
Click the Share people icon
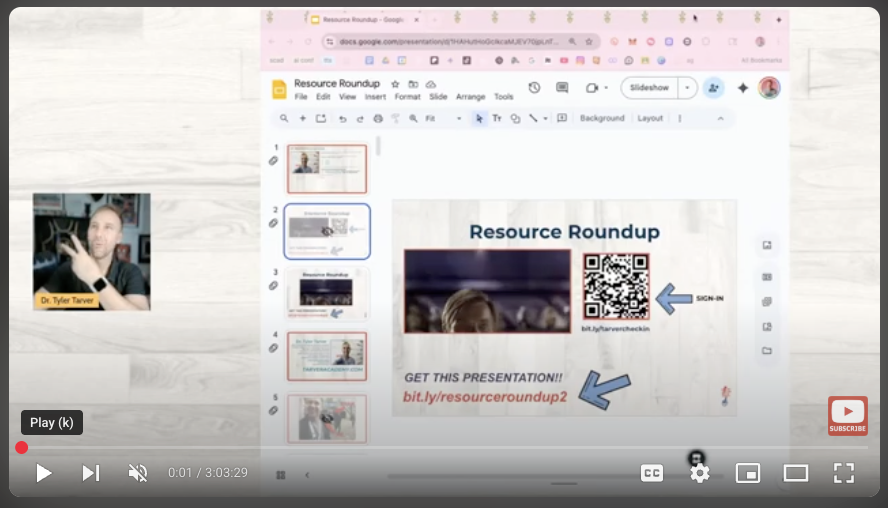coord(714,88)
